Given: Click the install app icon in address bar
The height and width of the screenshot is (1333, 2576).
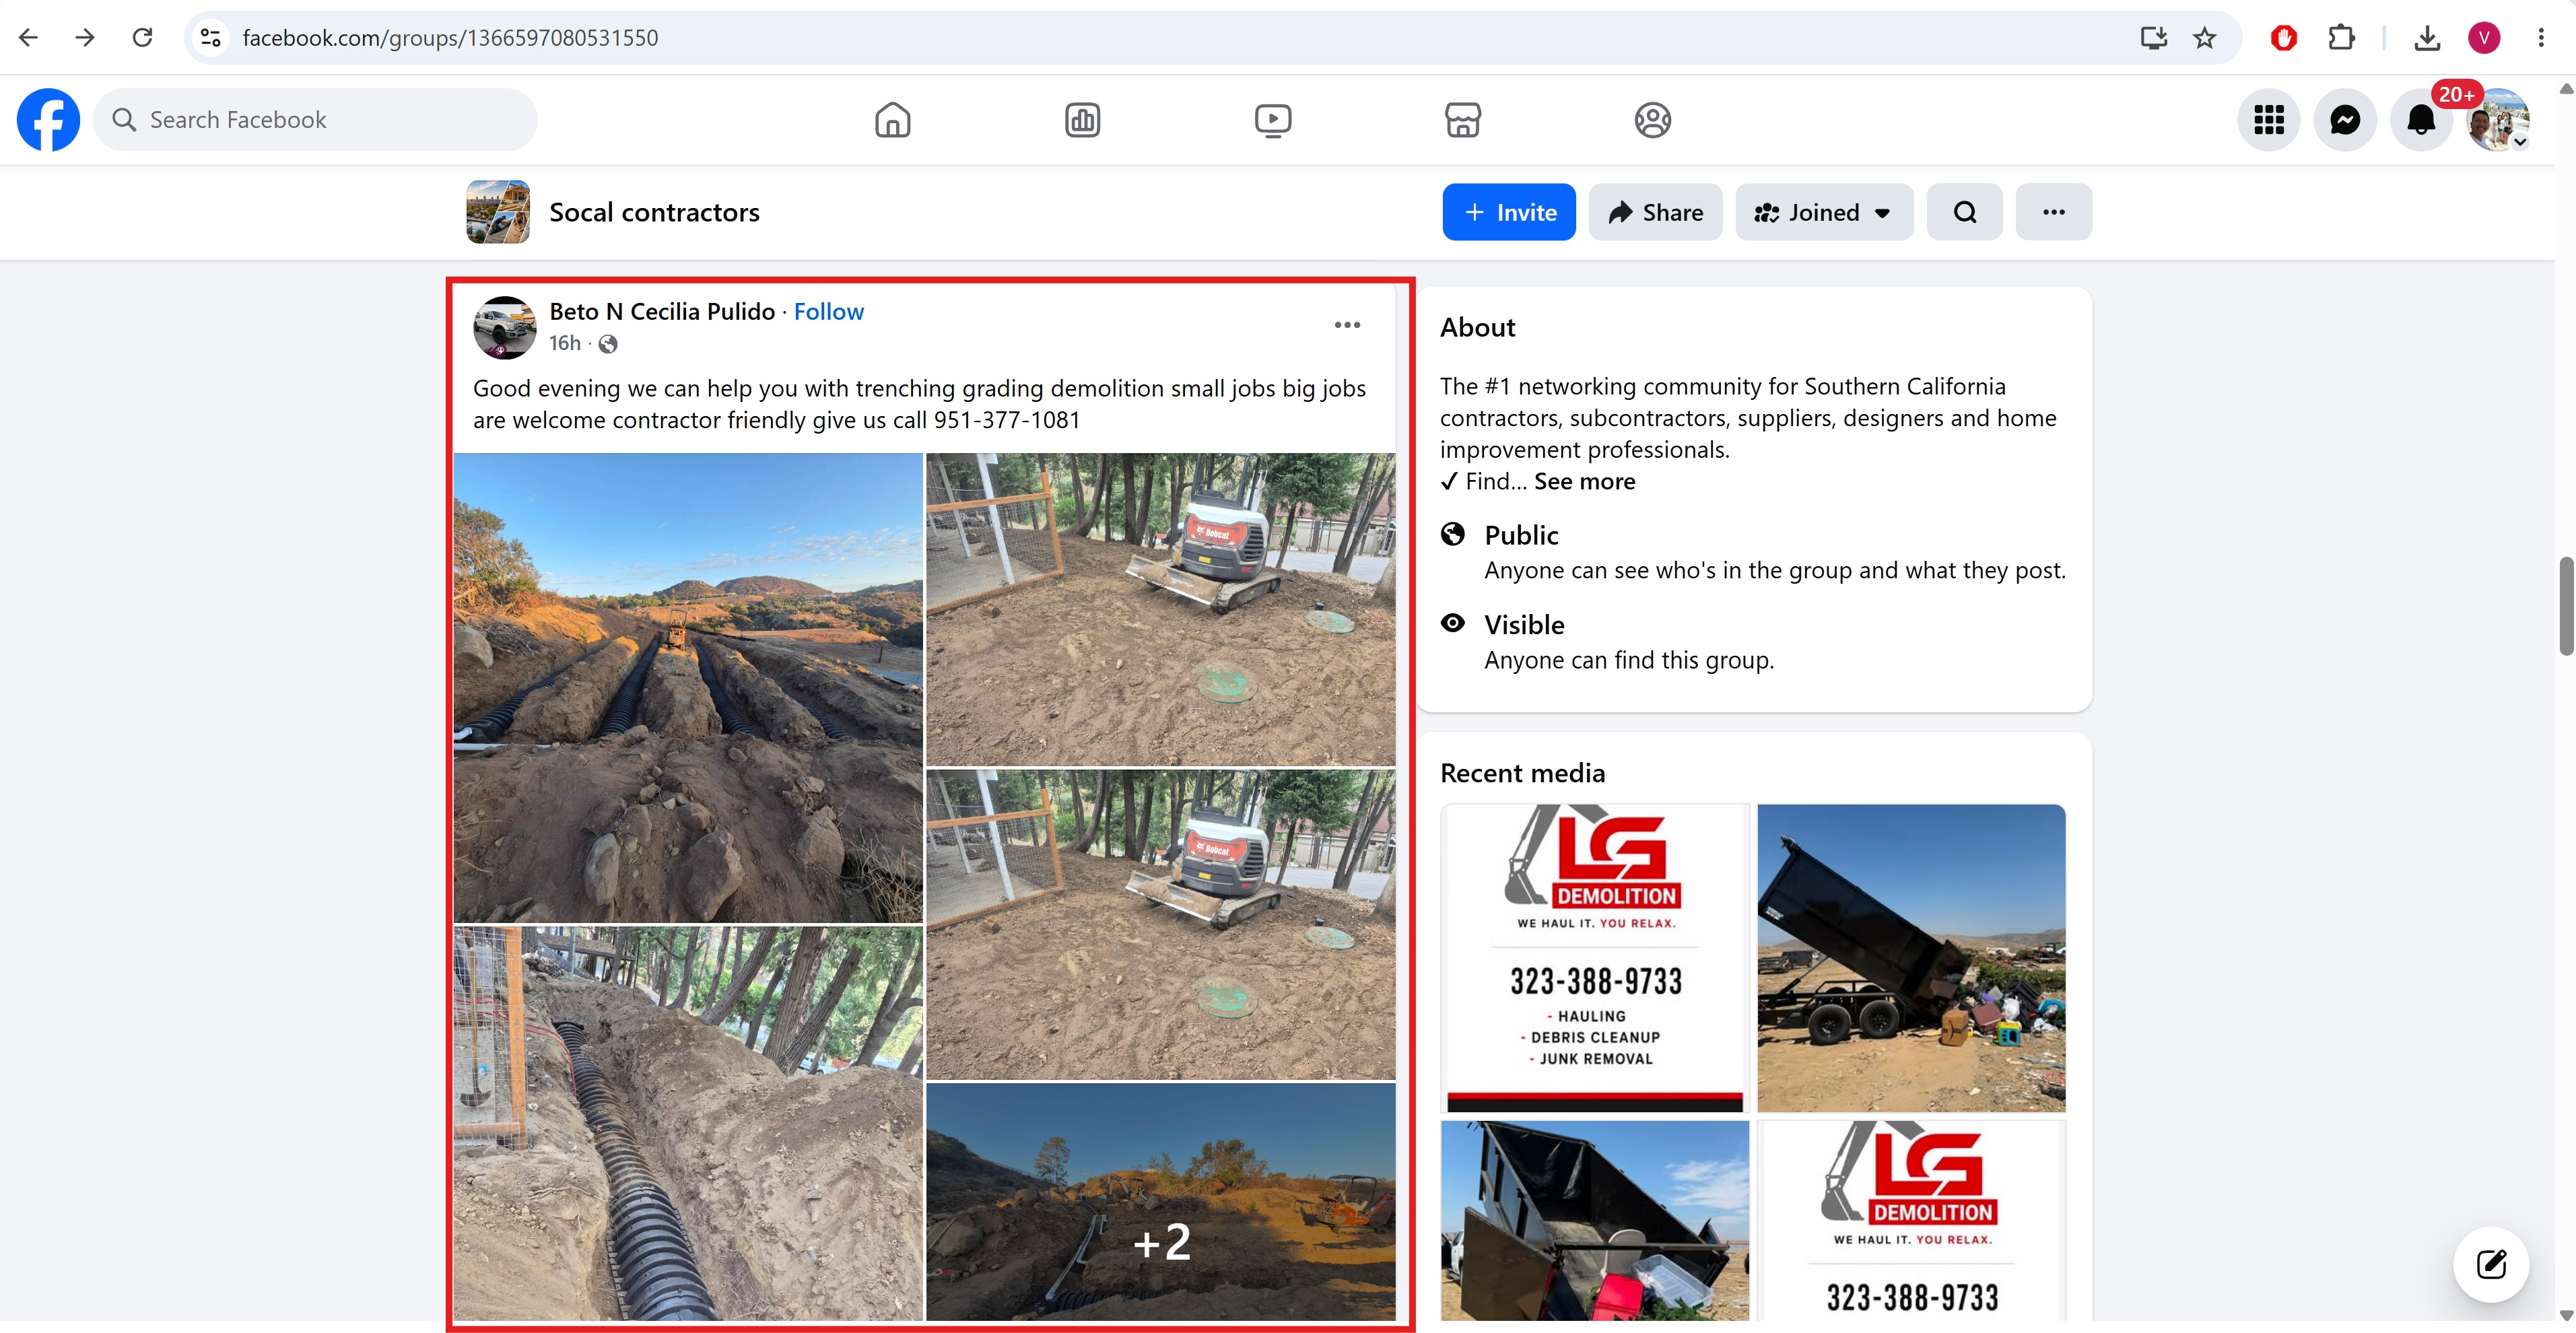Looking at the screenshot, I should point(2153,38).
